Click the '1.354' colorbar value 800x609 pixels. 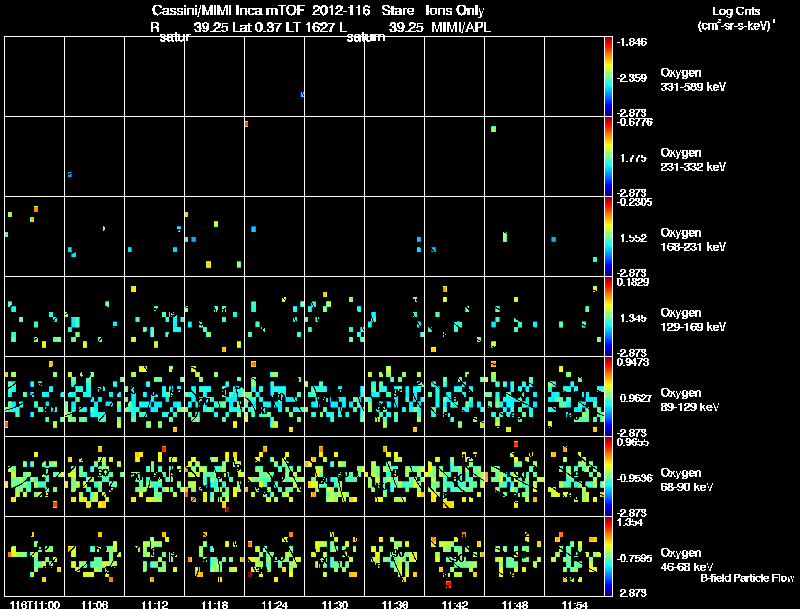click(x=630, y=522)
